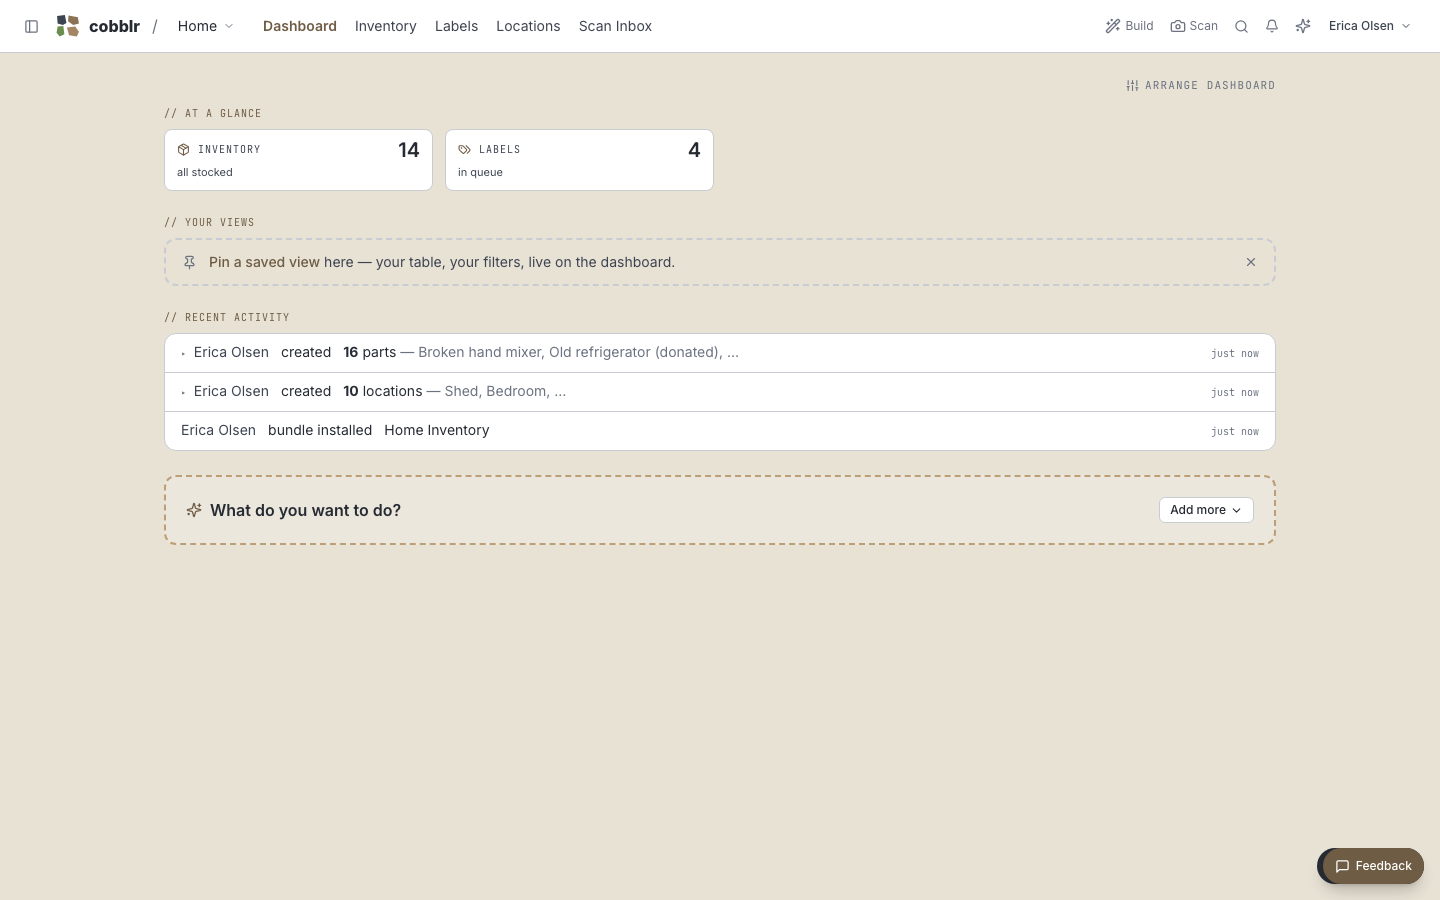Click Arrange Dashboard
The image size is (1440, 900).
click(x=1201, y=85)
